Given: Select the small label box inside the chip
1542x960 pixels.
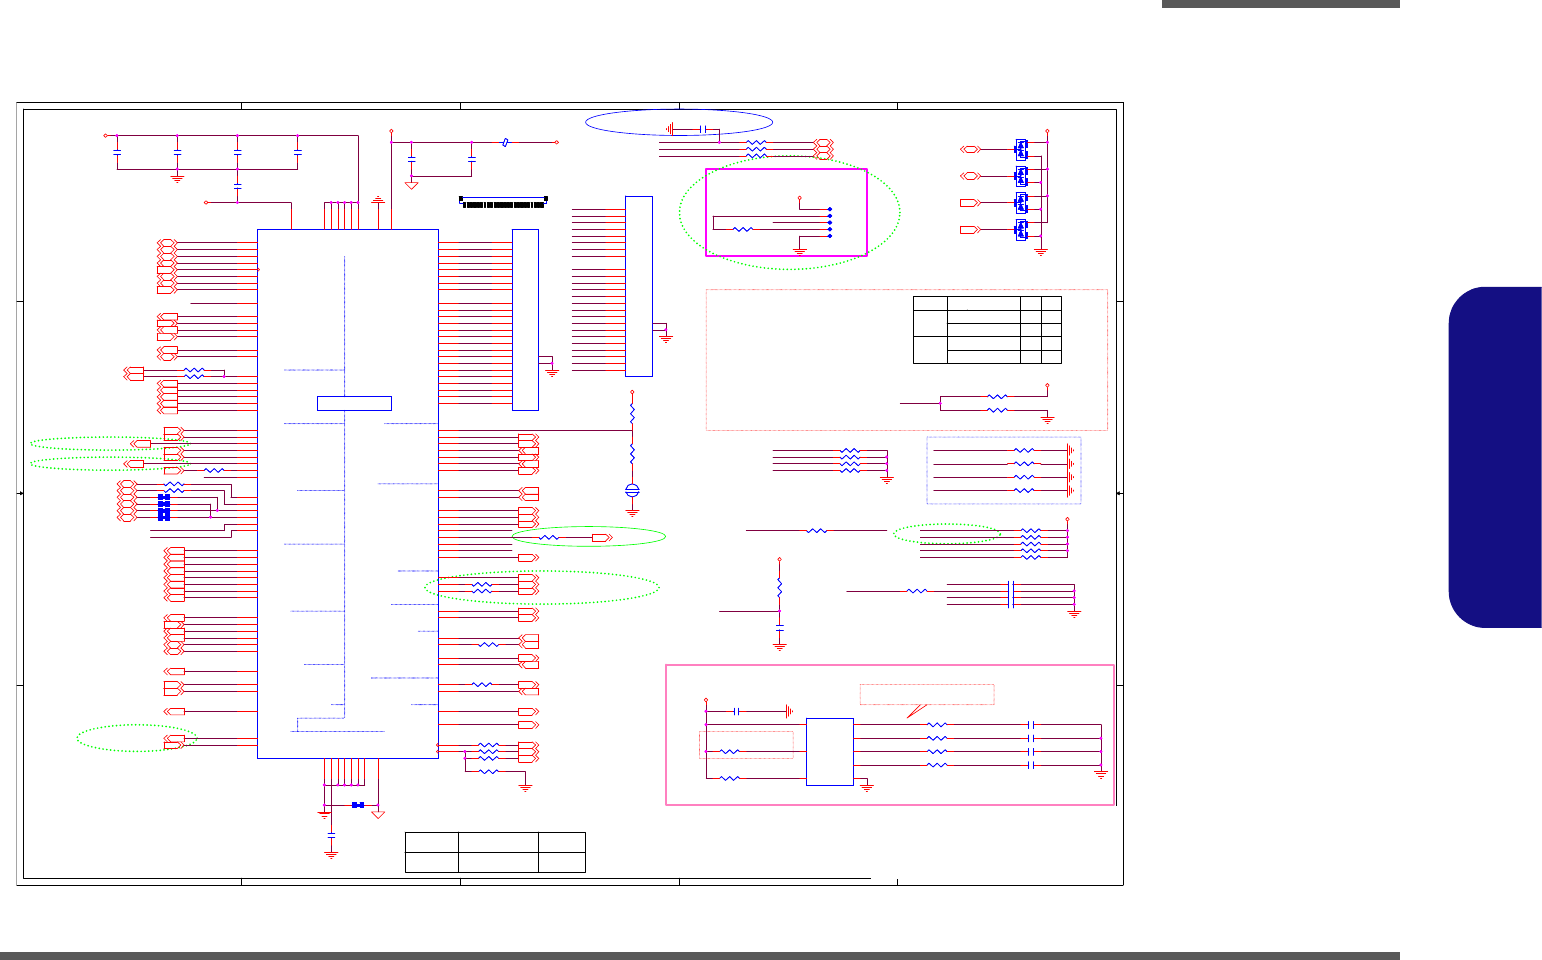Looking at the screenshot, I should (354, 403).
